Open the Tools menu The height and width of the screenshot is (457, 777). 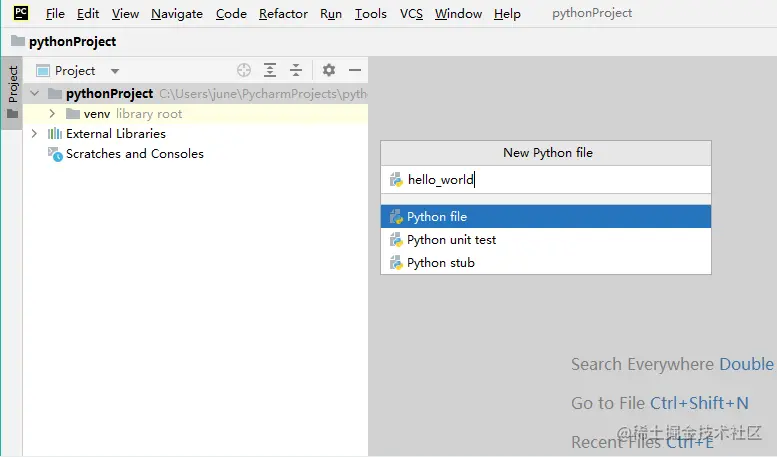[x=370, y=14]
